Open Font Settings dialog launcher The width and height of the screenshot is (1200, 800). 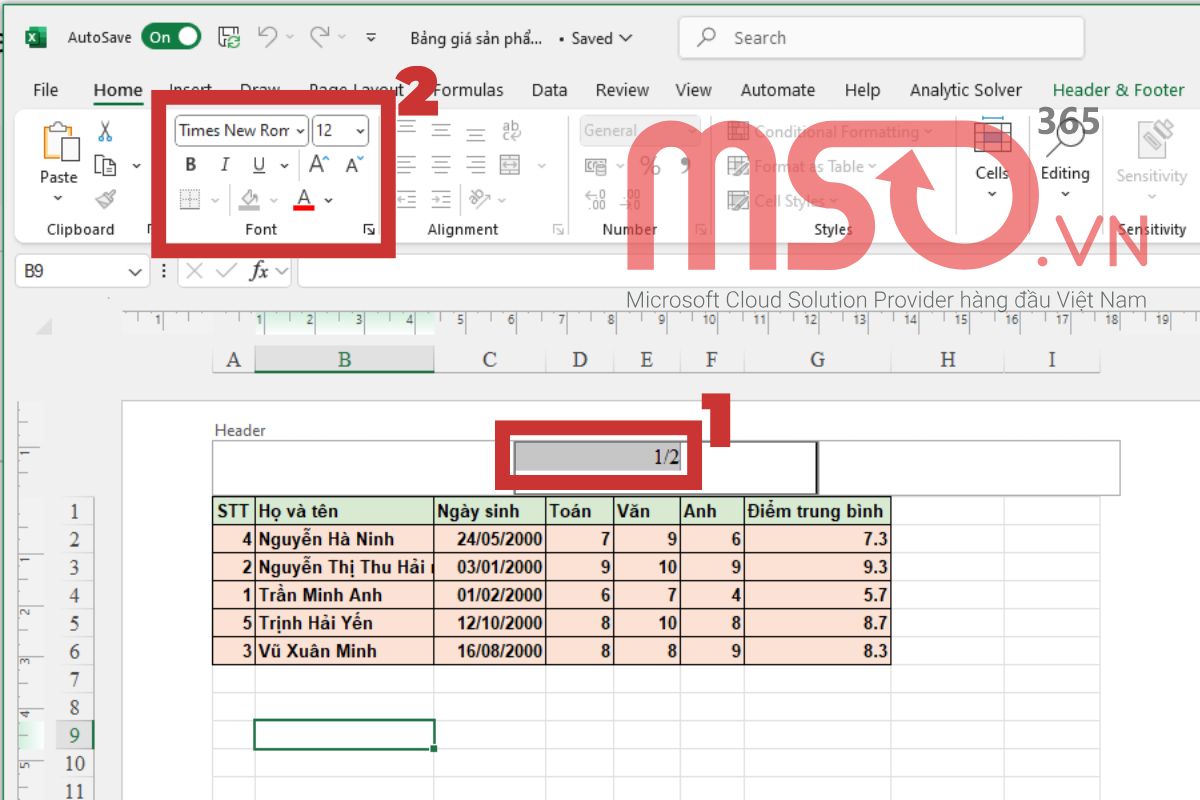pos(369,230)
